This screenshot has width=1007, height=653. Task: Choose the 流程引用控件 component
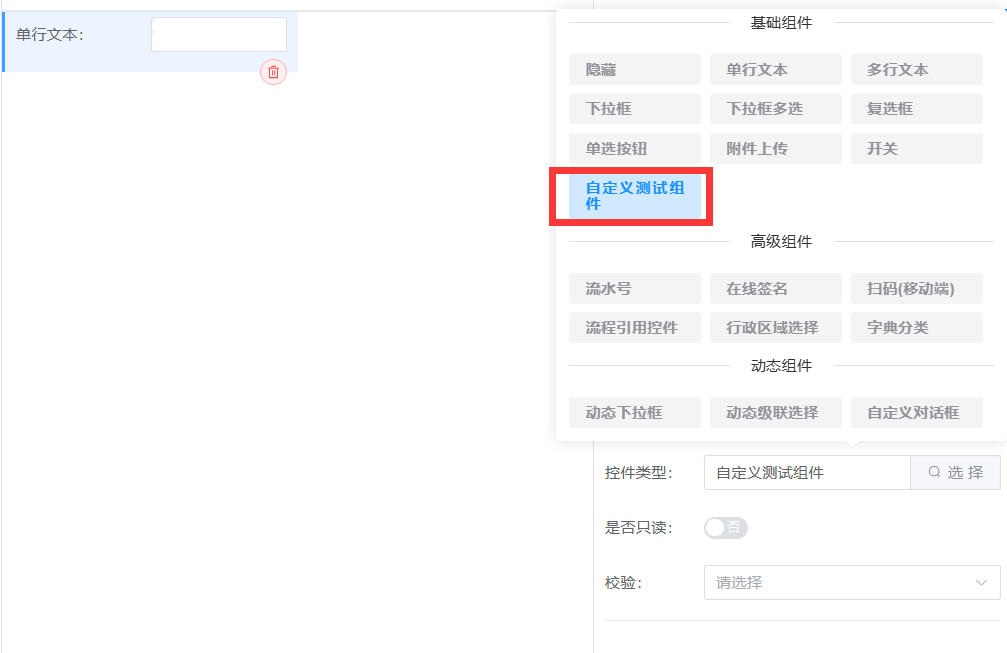click(635, 327)
